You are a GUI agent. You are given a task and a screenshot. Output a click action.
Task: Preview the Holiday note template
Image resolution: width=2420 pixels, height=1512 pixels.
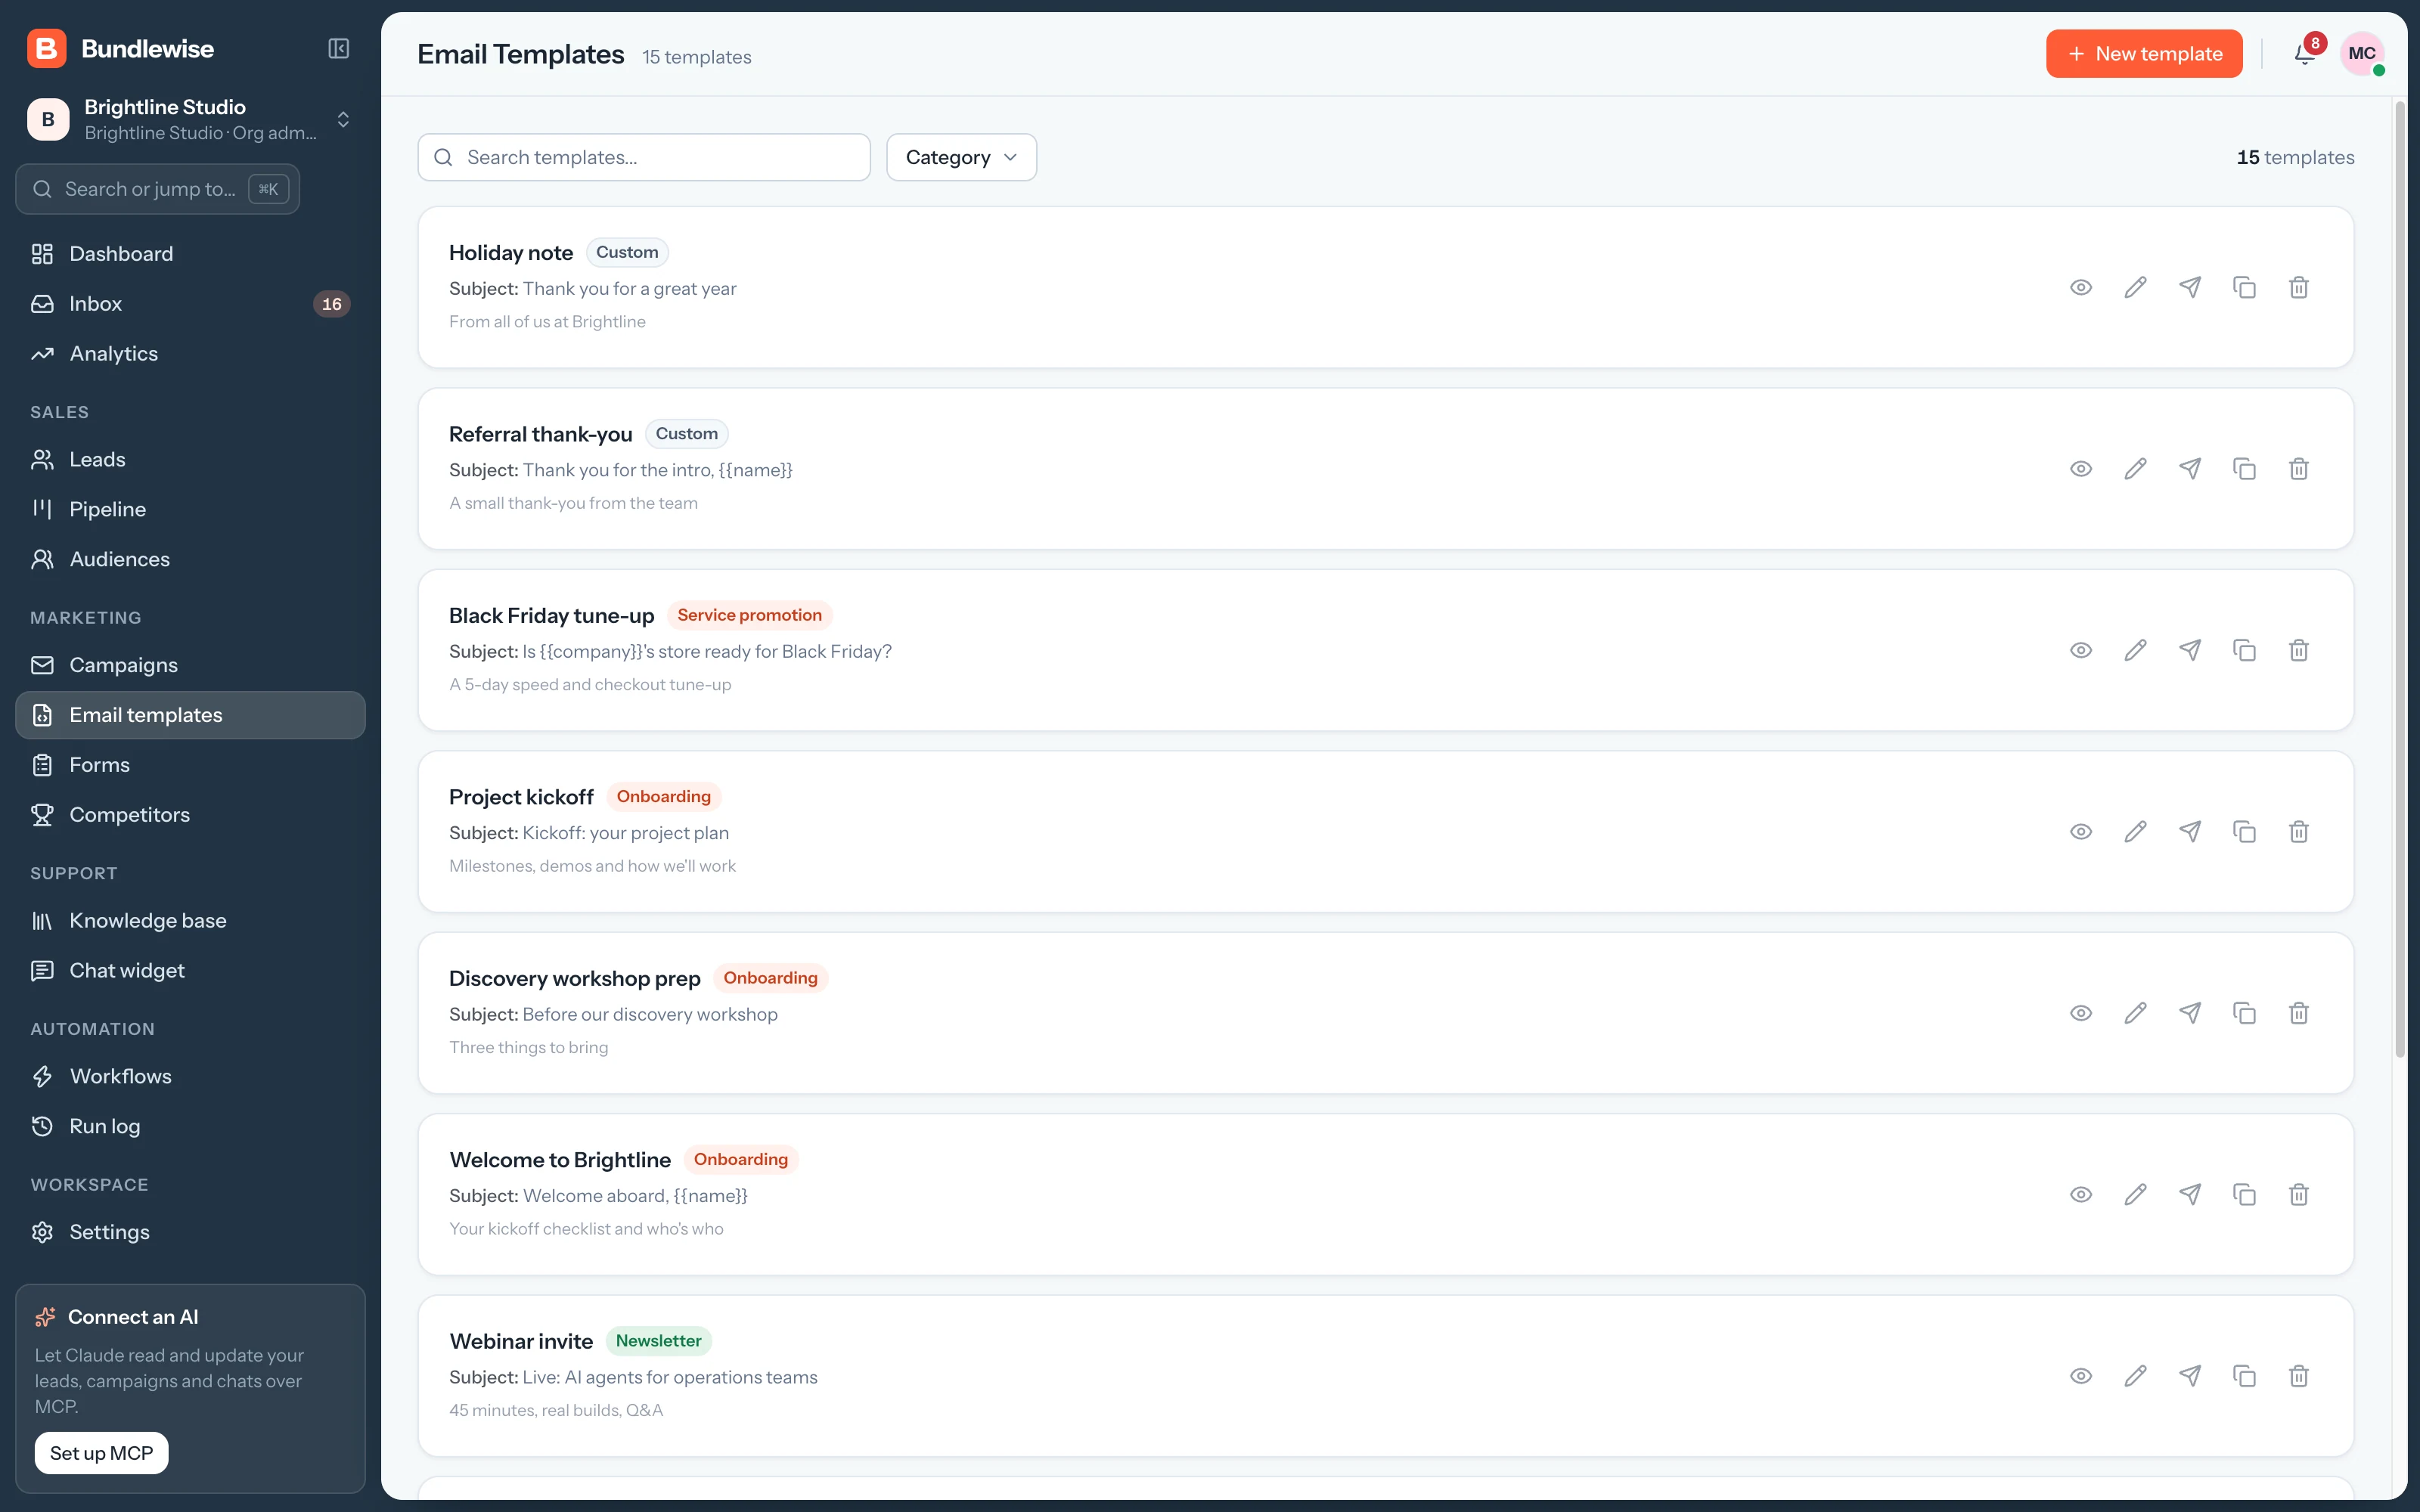point(2081,288)
